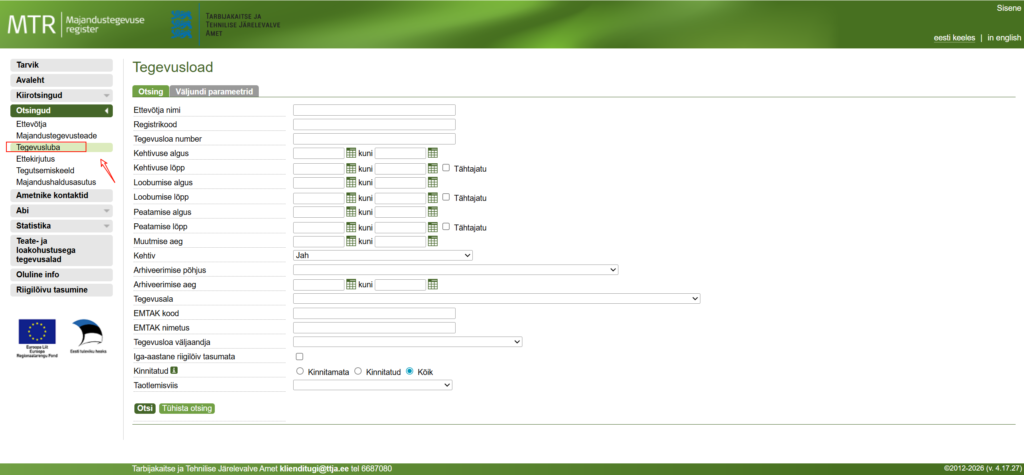Open calendar for Arhiveerimise aeg end date
This screenshot has height=475, width=1024.
point(433,284)
